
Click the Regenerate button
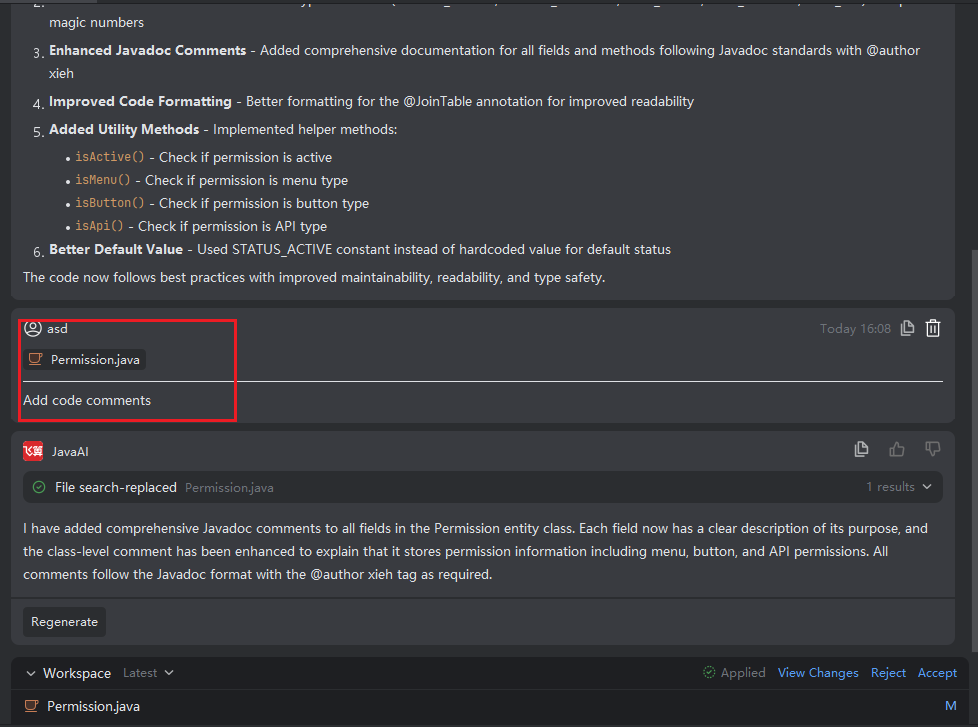point(64,621)
